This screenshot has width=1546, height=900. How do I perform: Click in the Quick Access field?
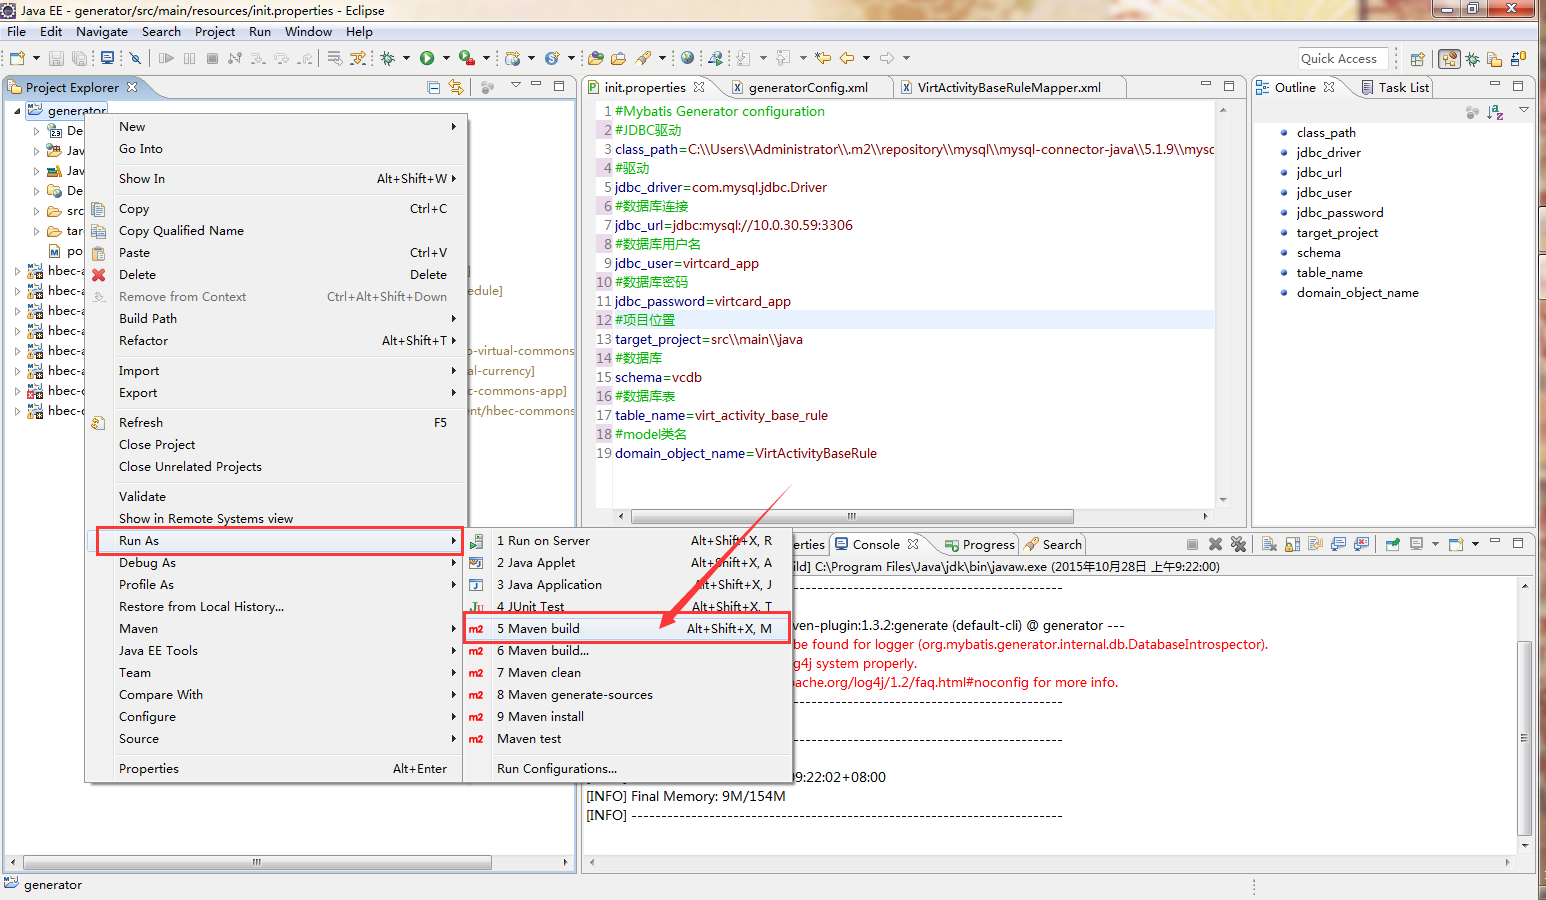pyautogui.click(x=1344, y=59)
